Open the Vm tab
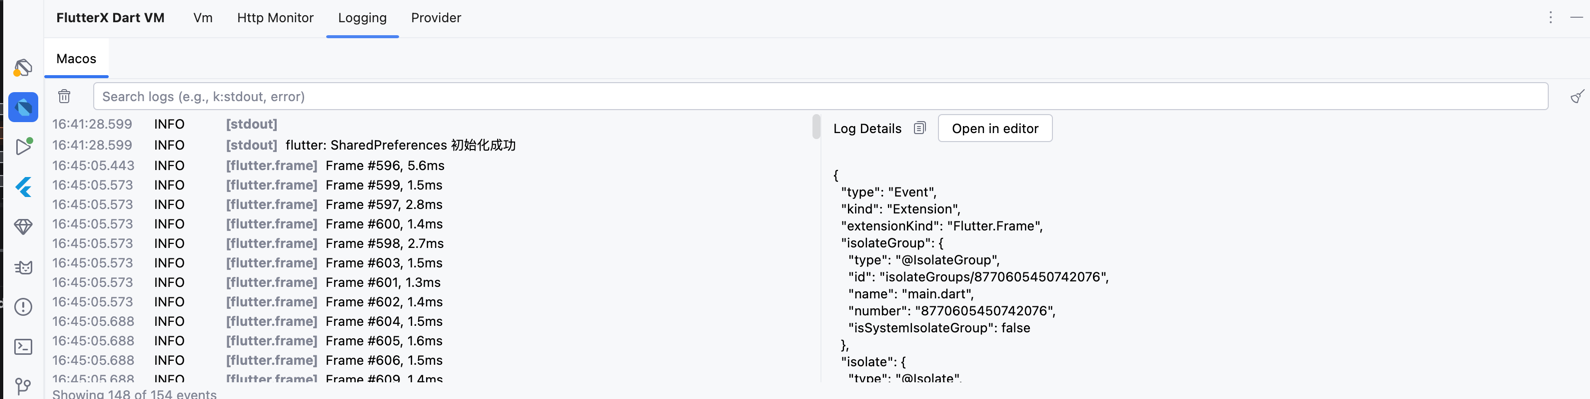The width and height of the screenshot is (1590, 399). pos(202,18)
